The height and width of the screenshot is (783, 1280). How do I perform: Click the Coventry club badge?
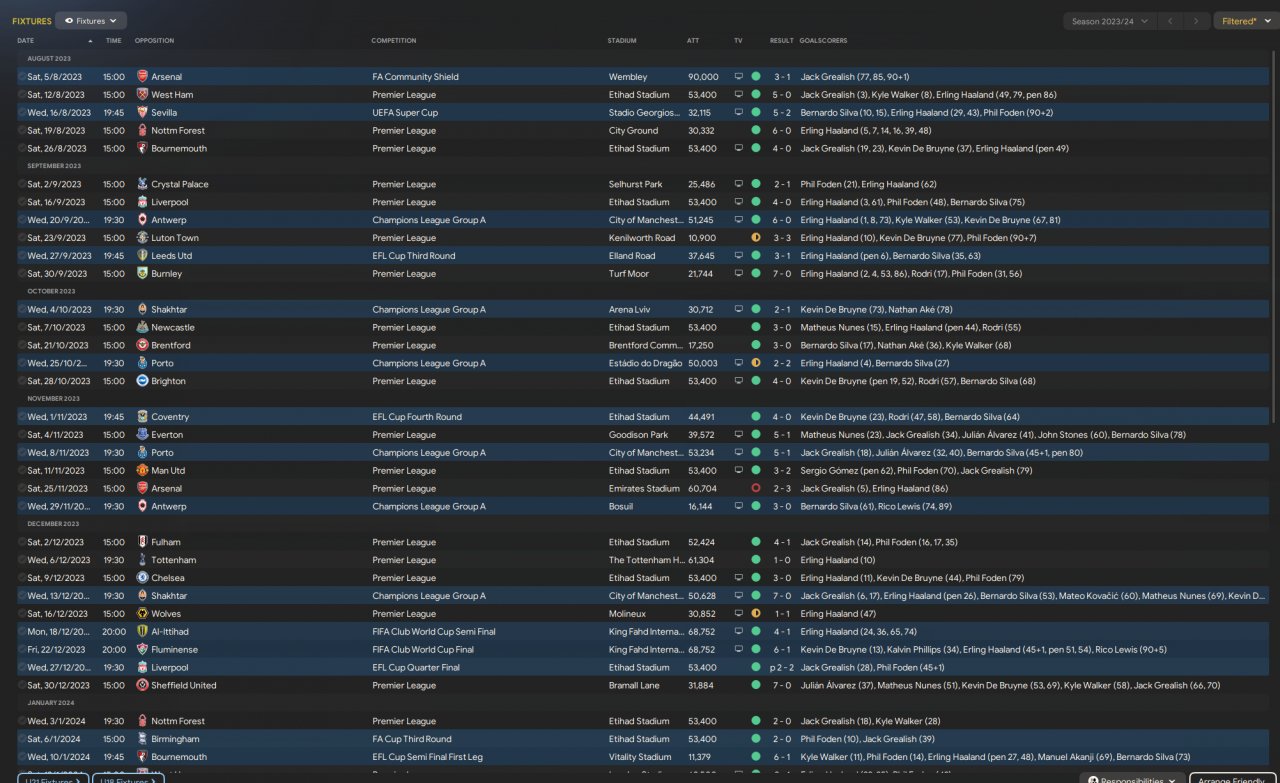tap(143, 417)
